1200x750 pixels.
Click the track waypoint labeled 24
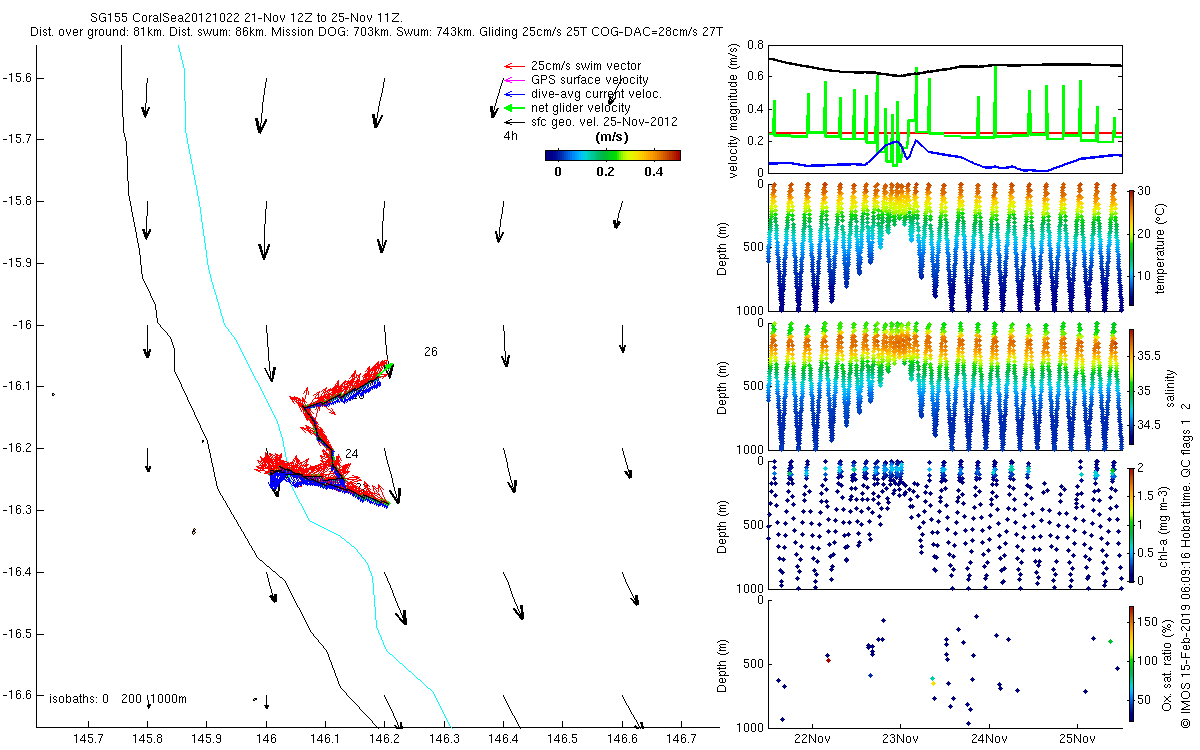click(352, 454)
